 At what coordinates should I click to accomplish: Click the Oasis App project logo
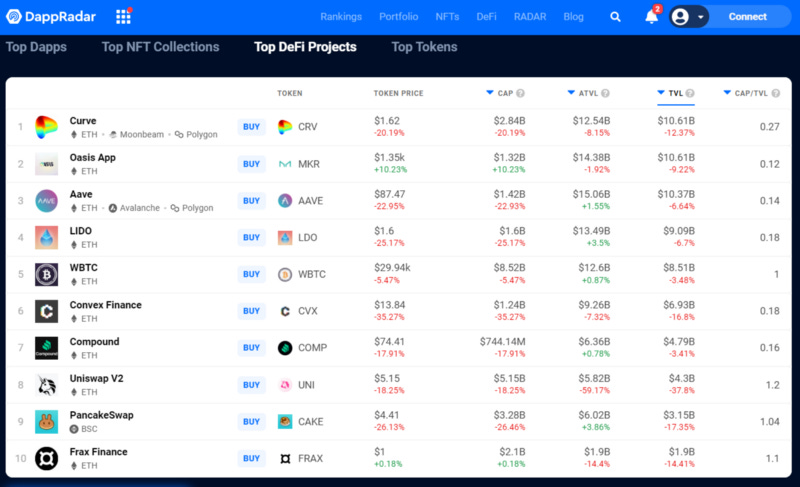tap(46, 164)
